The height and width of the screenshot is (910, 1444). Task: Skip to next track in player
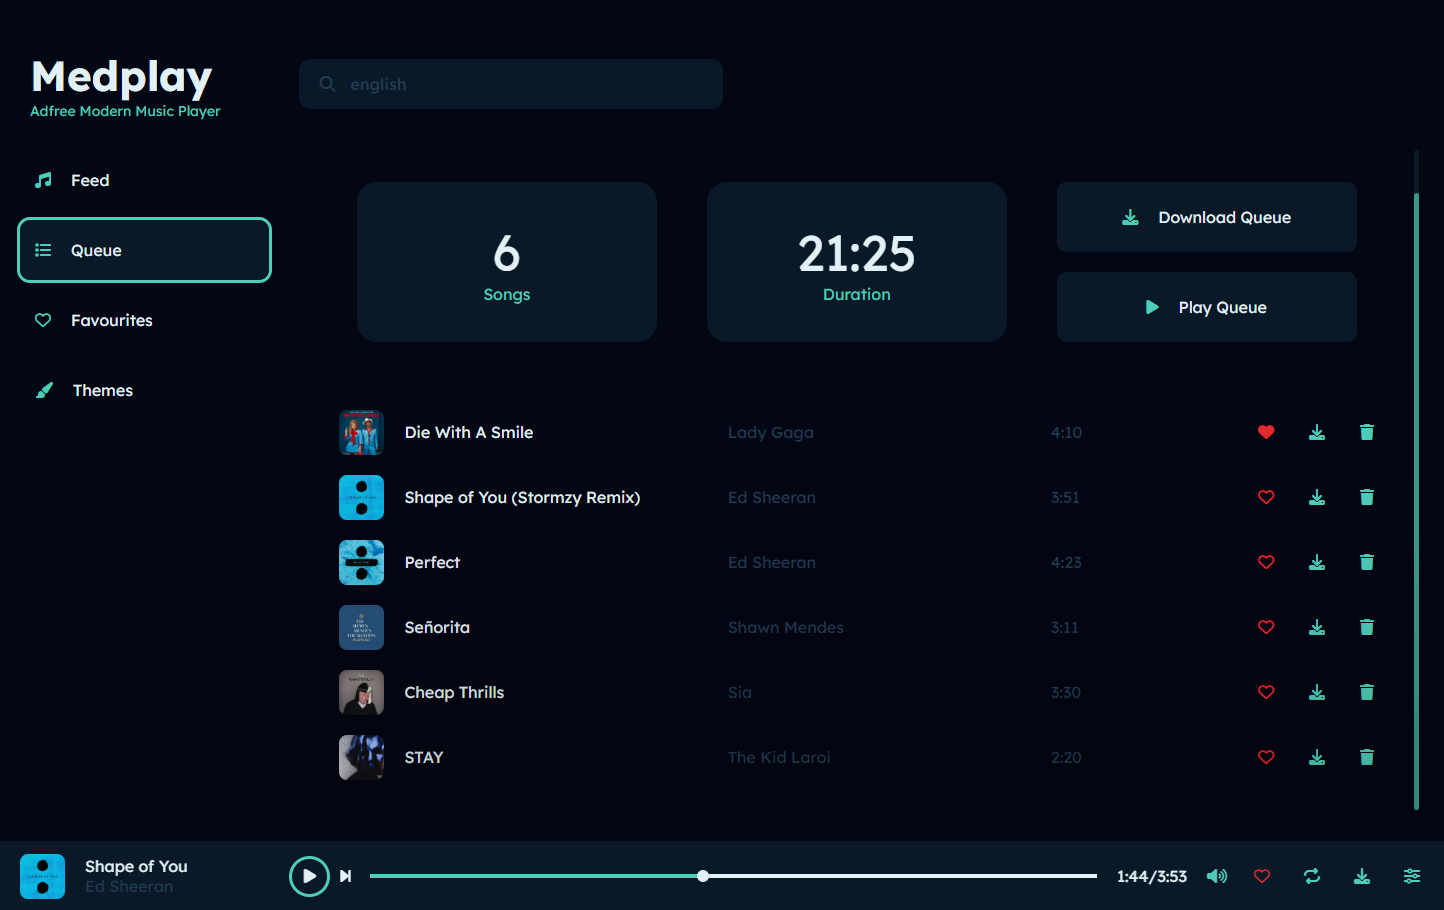point(345,876)
